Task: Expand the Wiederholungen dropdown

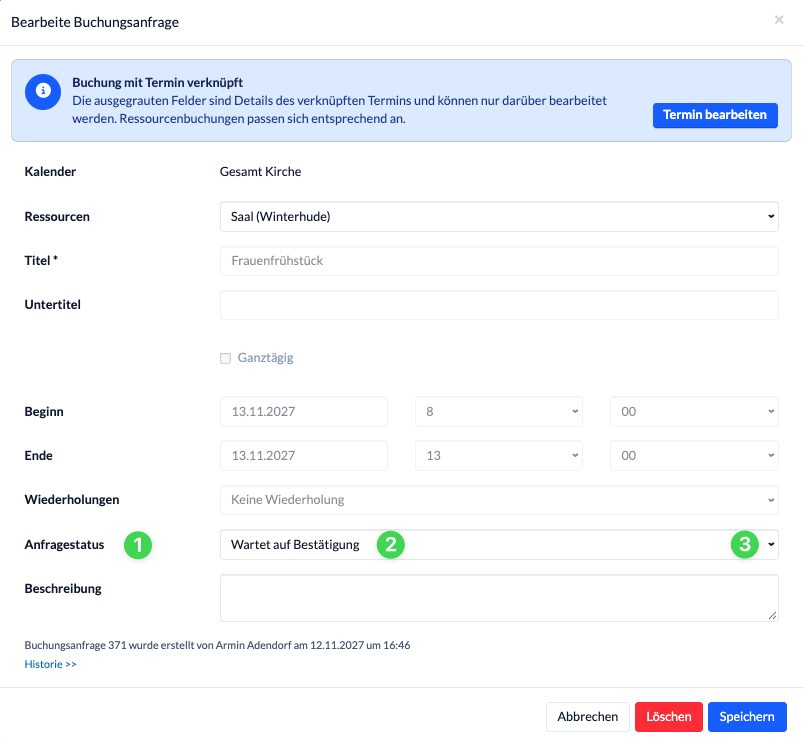Action: (x=499, y=500)
